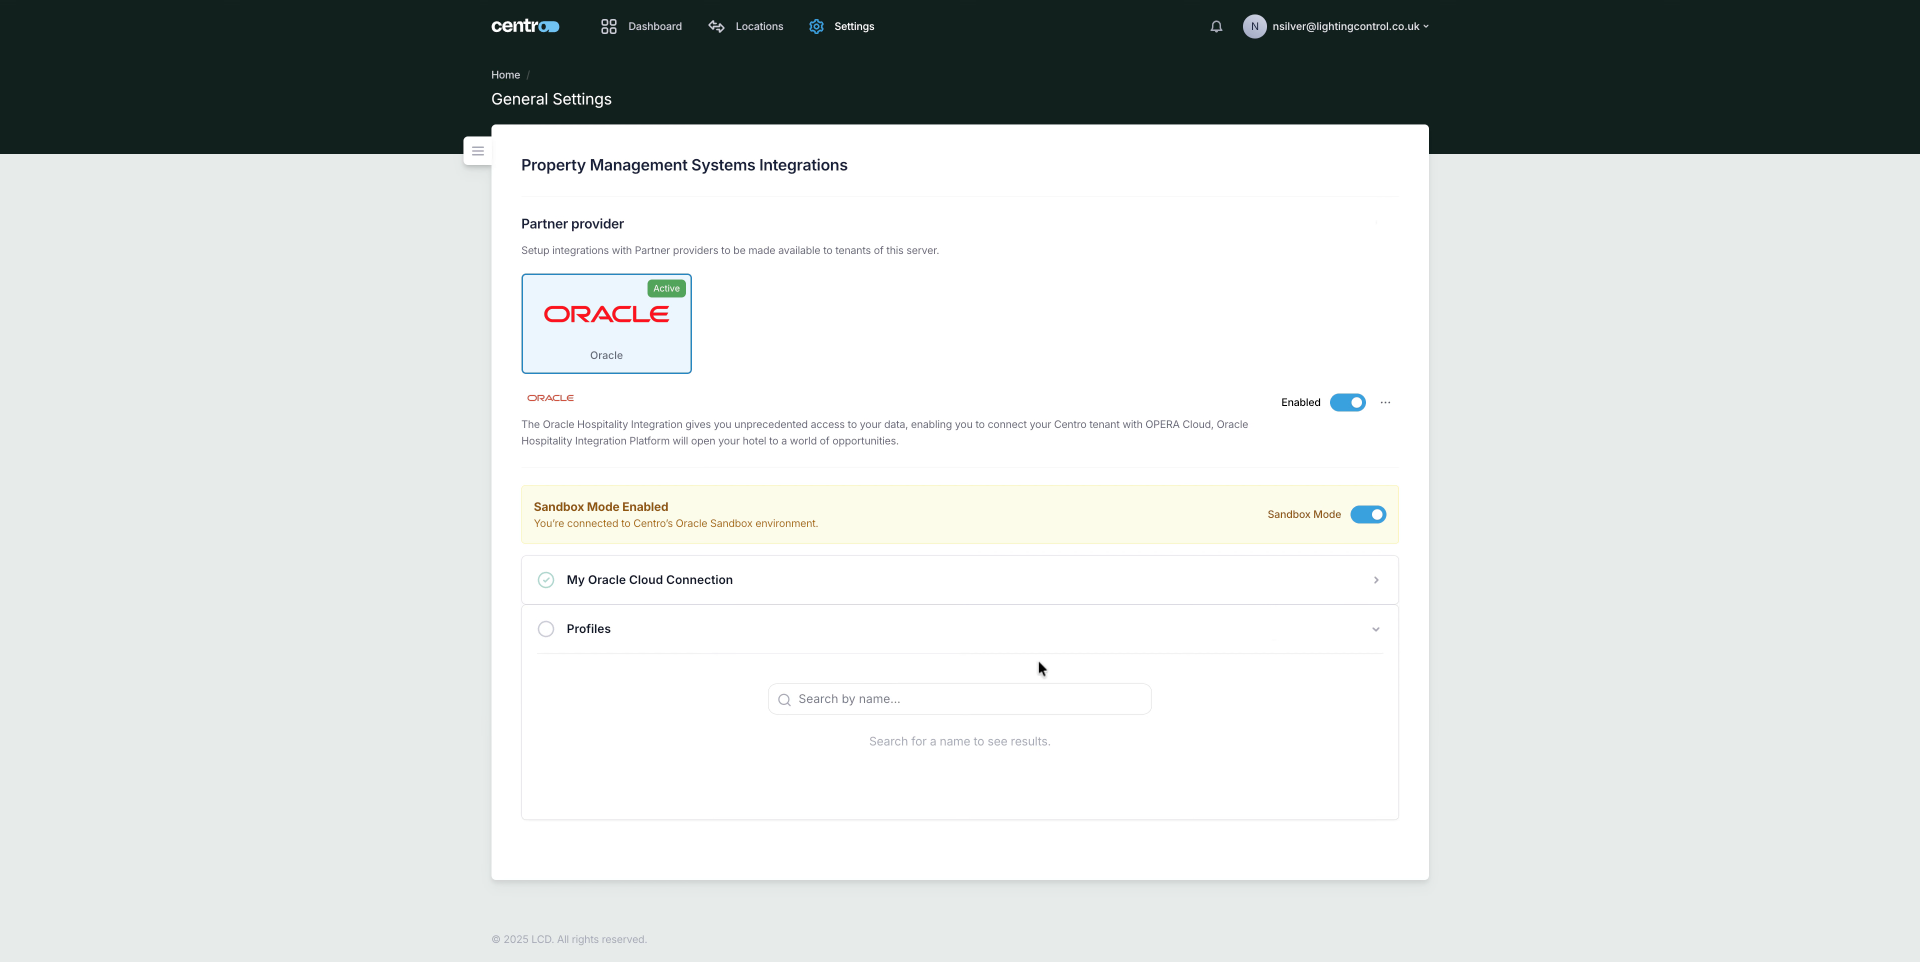Click the hamburger menu icon beside the panel
The image size is (1920, 962).
click(478, 150)
